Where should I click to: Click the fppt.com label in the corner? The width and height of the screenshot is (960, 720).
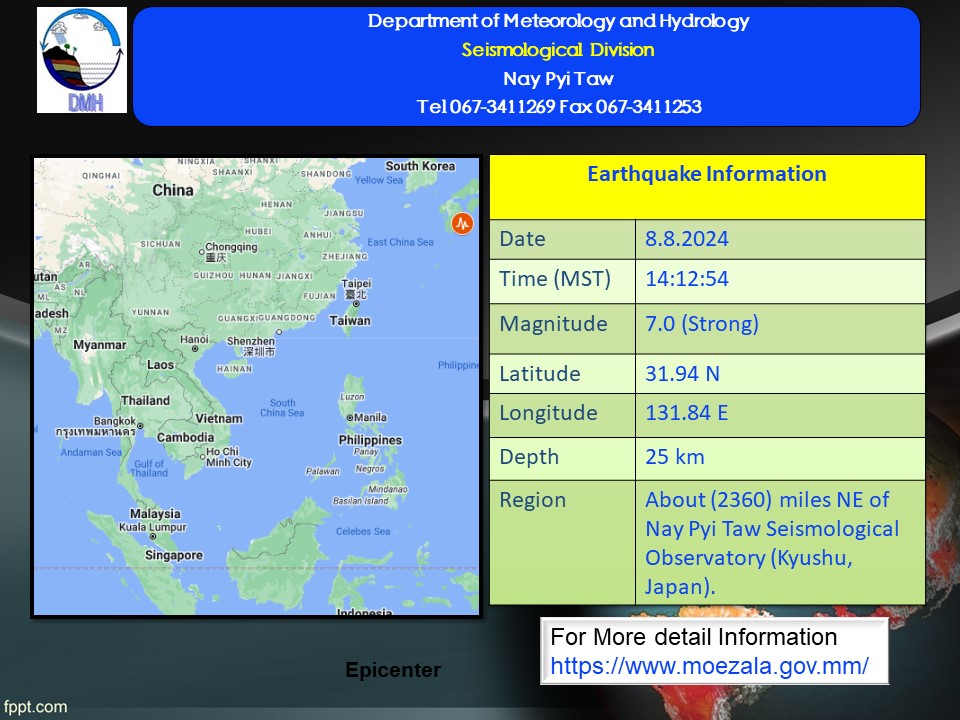[x=34, y=707]
